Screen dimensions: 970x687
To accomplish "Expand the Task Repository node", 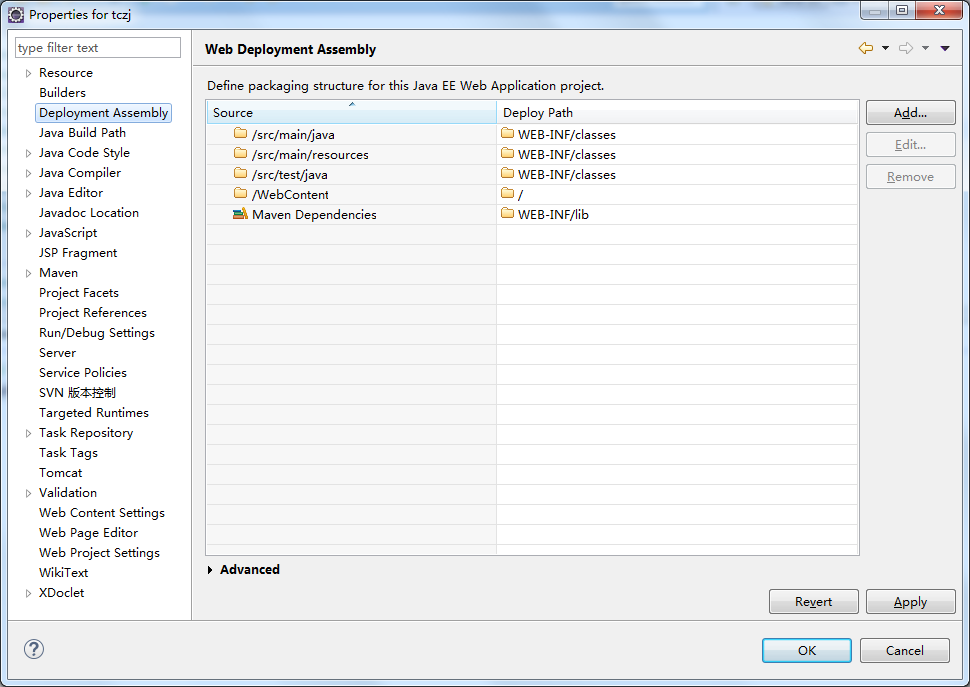I will [28, 433].
